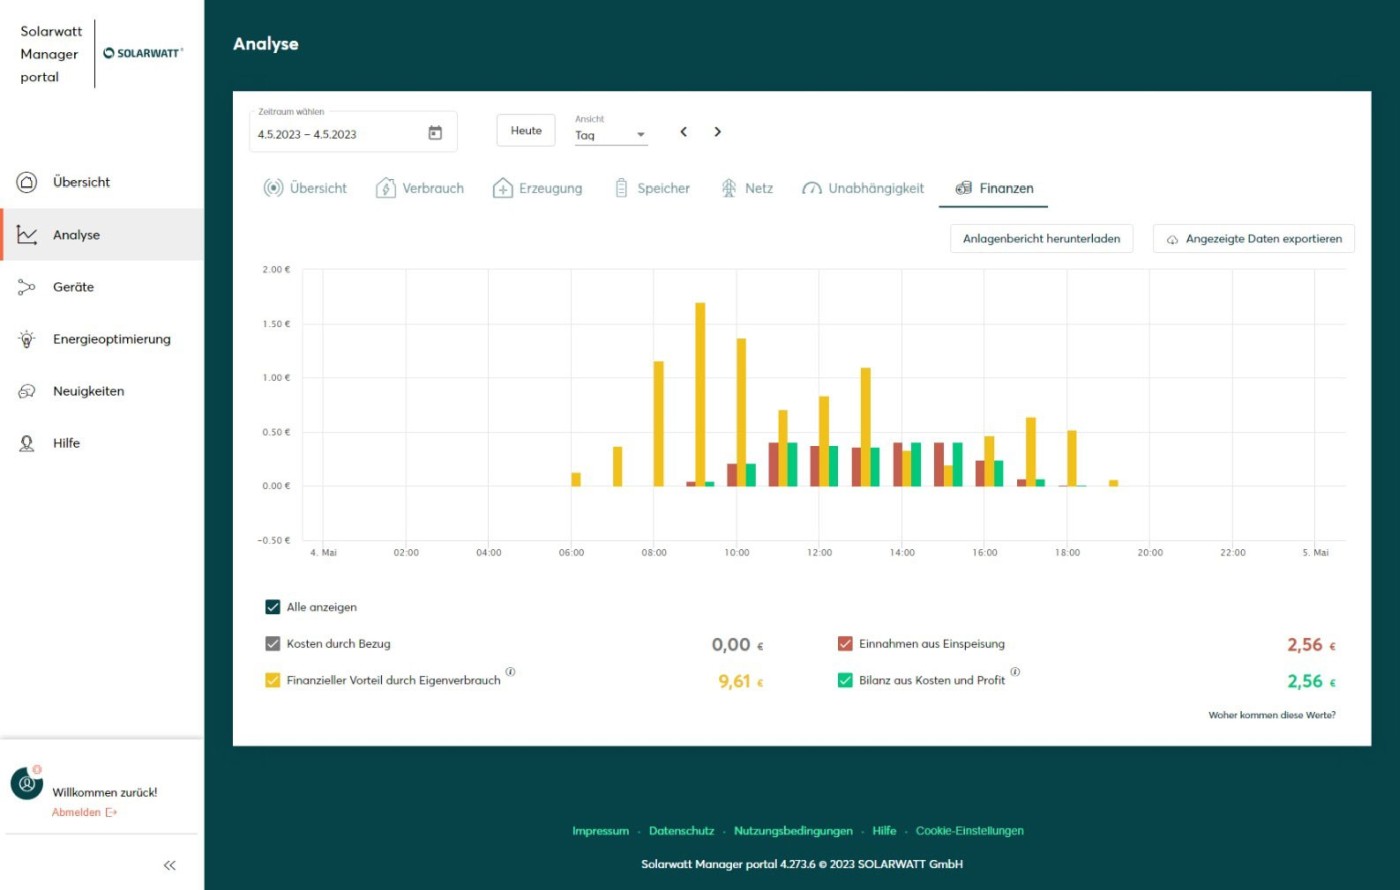Click info icon next to Eigenverbrauch label
1400x890 pixels.
tap(510, 672)
